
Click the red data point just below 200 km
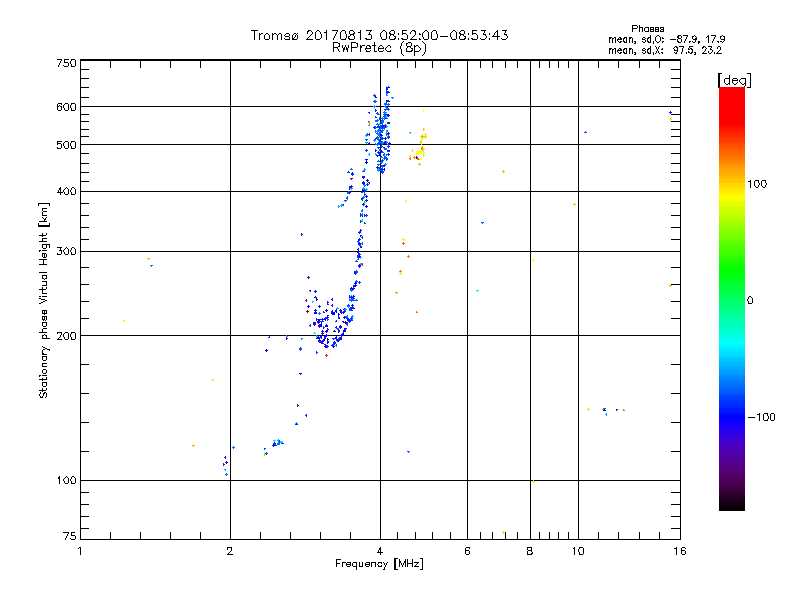pyautogui.click(x=327, y=355)
